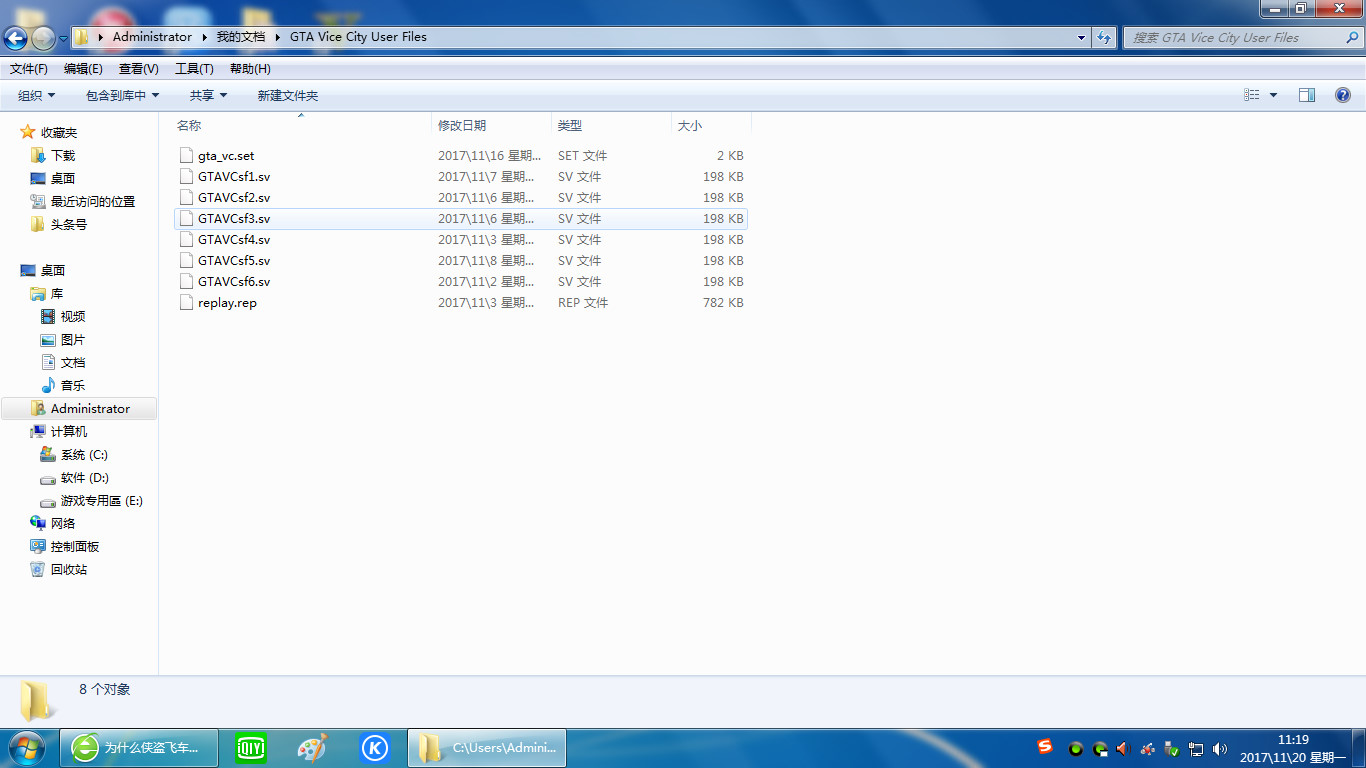Open the 组织 dropdown menu

36,95
